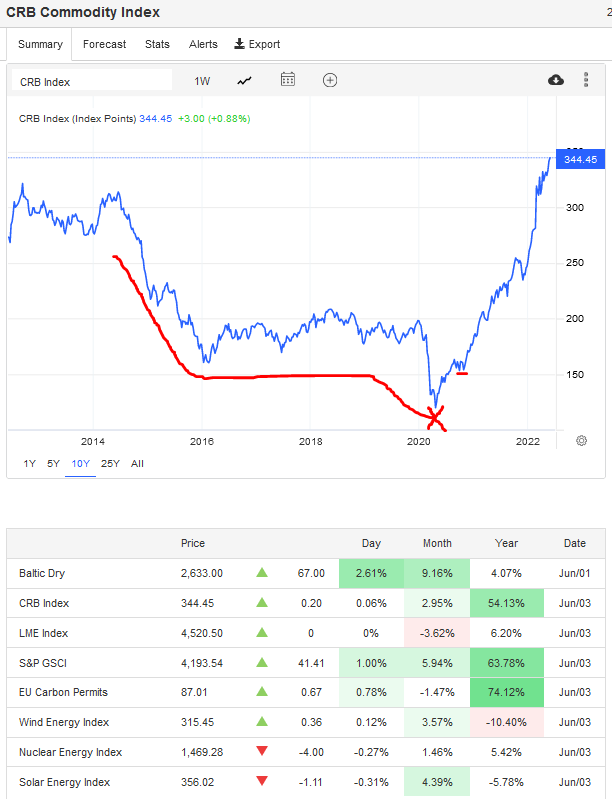612x799 pixels.
Task: Select the 1Y time range
Action: (30, 464)
